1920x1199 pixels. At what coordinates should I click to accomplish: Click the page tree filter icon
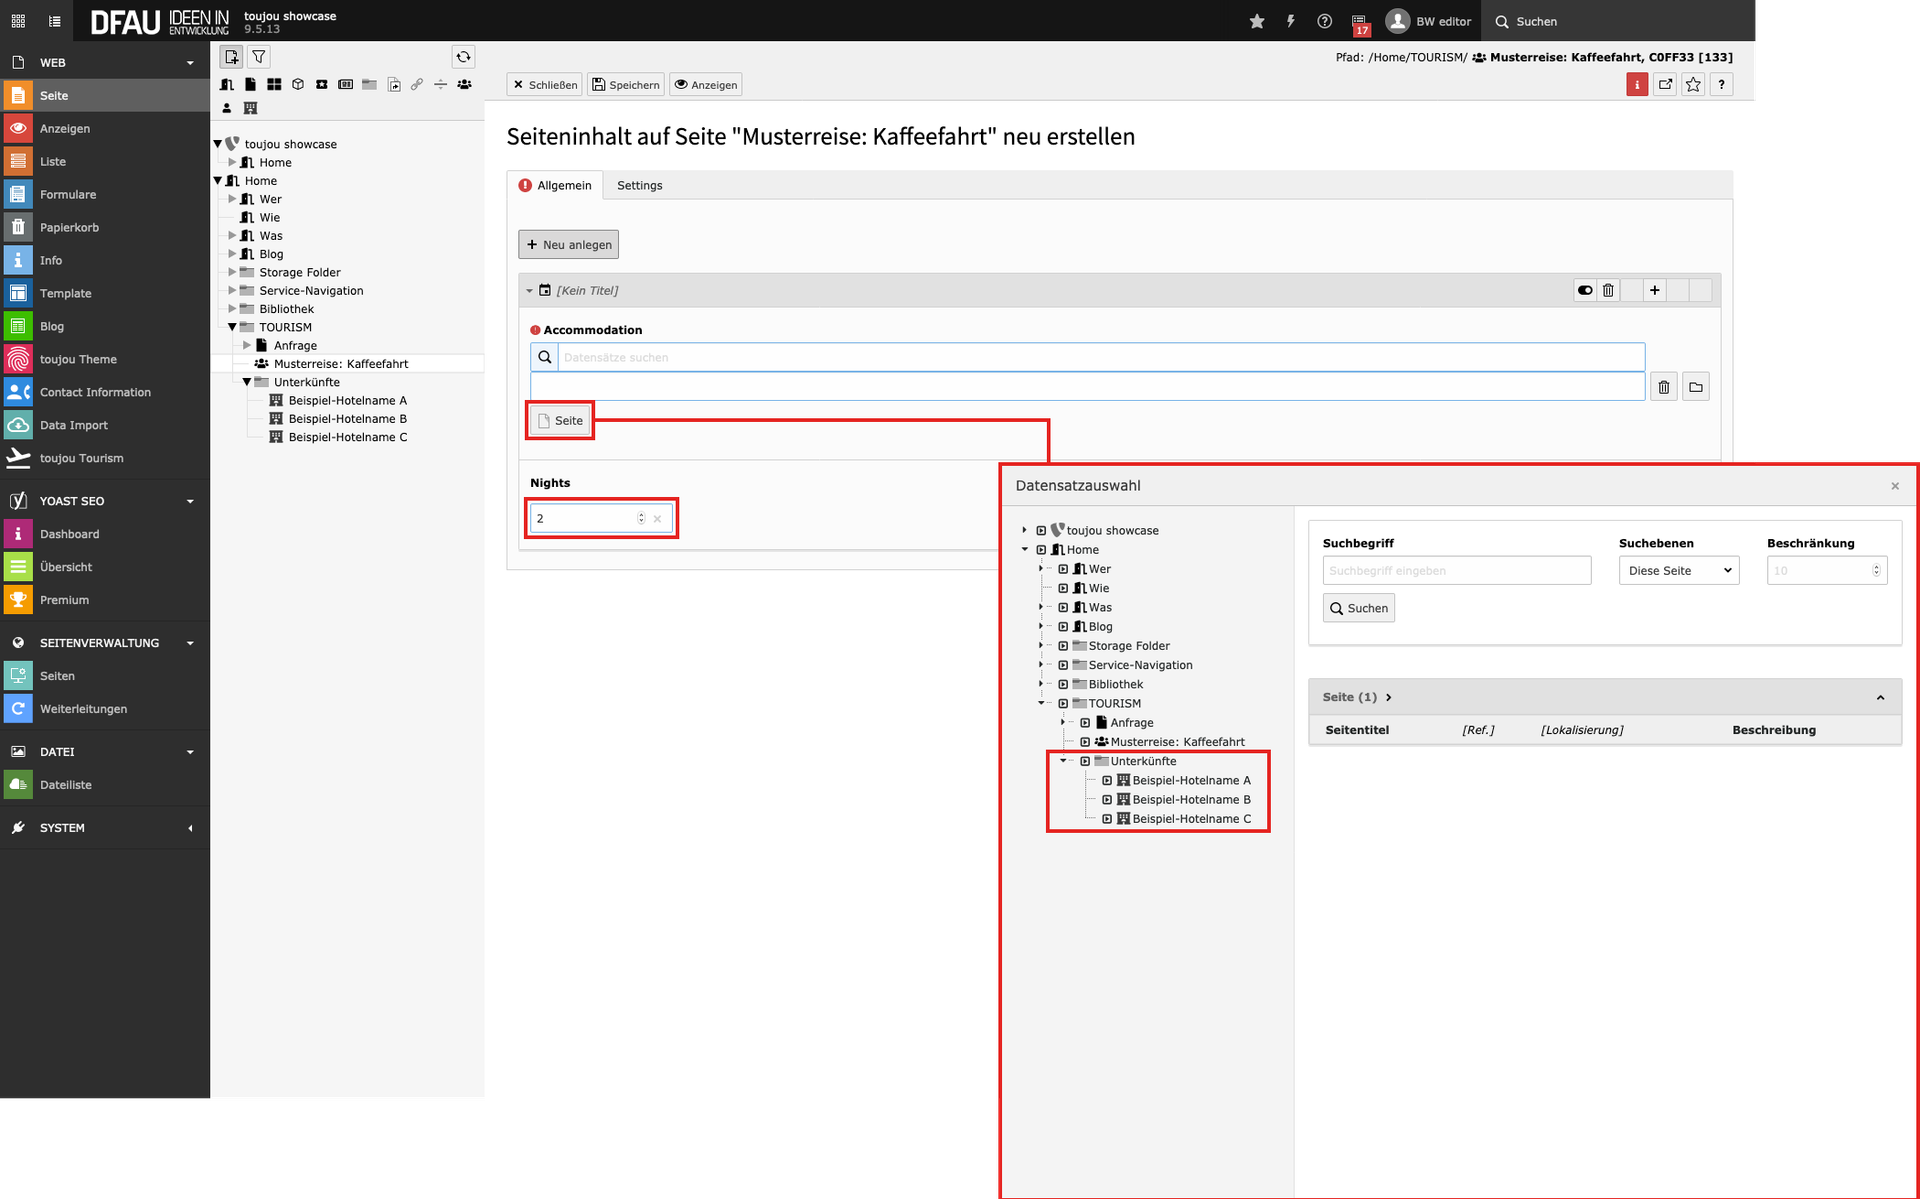coord(259,57)
